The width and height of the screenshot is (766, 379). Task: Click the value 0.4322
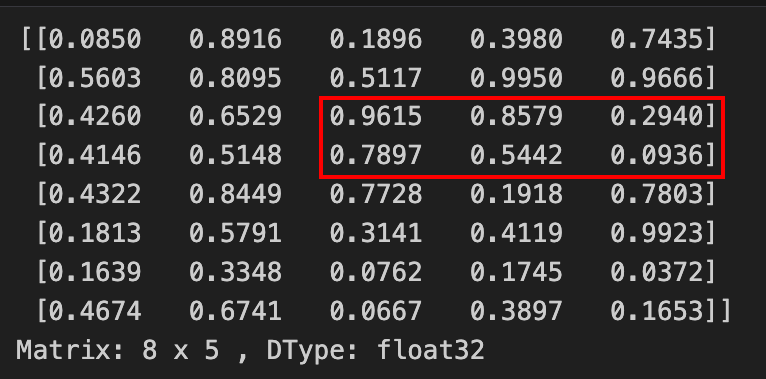point(95,194)
